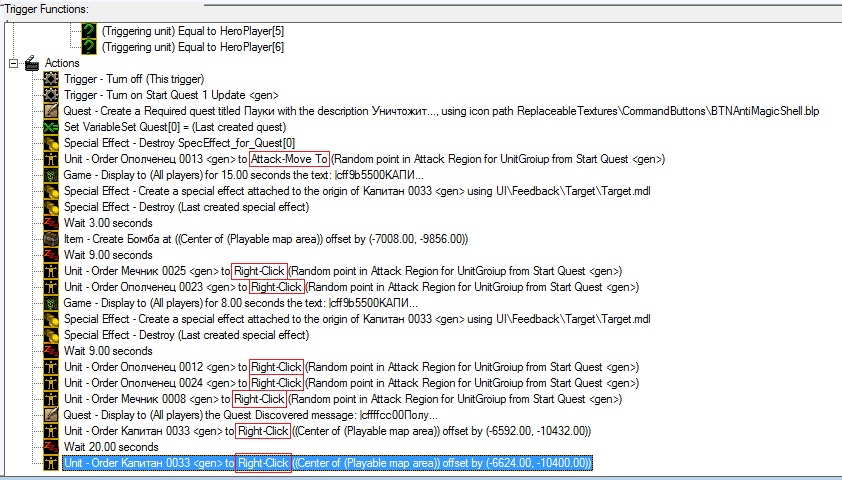842x480 pixels.
Task: Select the '(Triggering unit) Equal to HeroPlayer[5]' condition
Action: click(x=193, y=31)
